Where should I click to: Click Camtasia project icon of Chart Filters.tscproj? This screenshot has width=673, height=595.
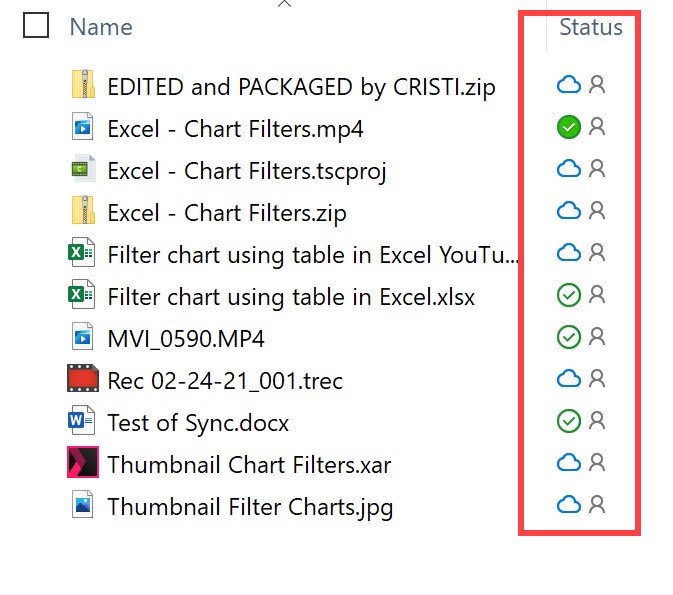83,168
